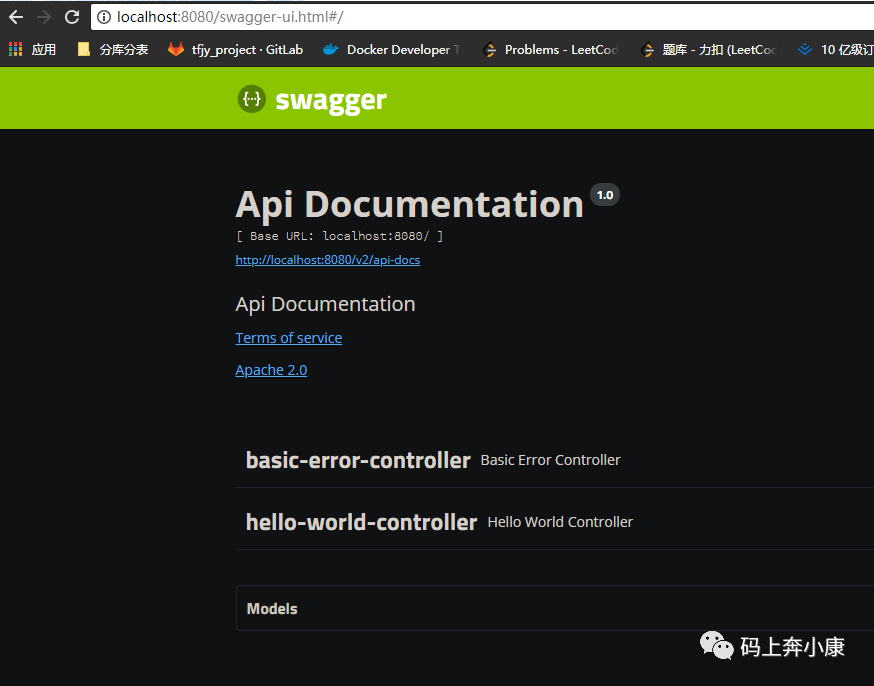
Task: Open Docker Developer bookmark
Action: [392, 50]
